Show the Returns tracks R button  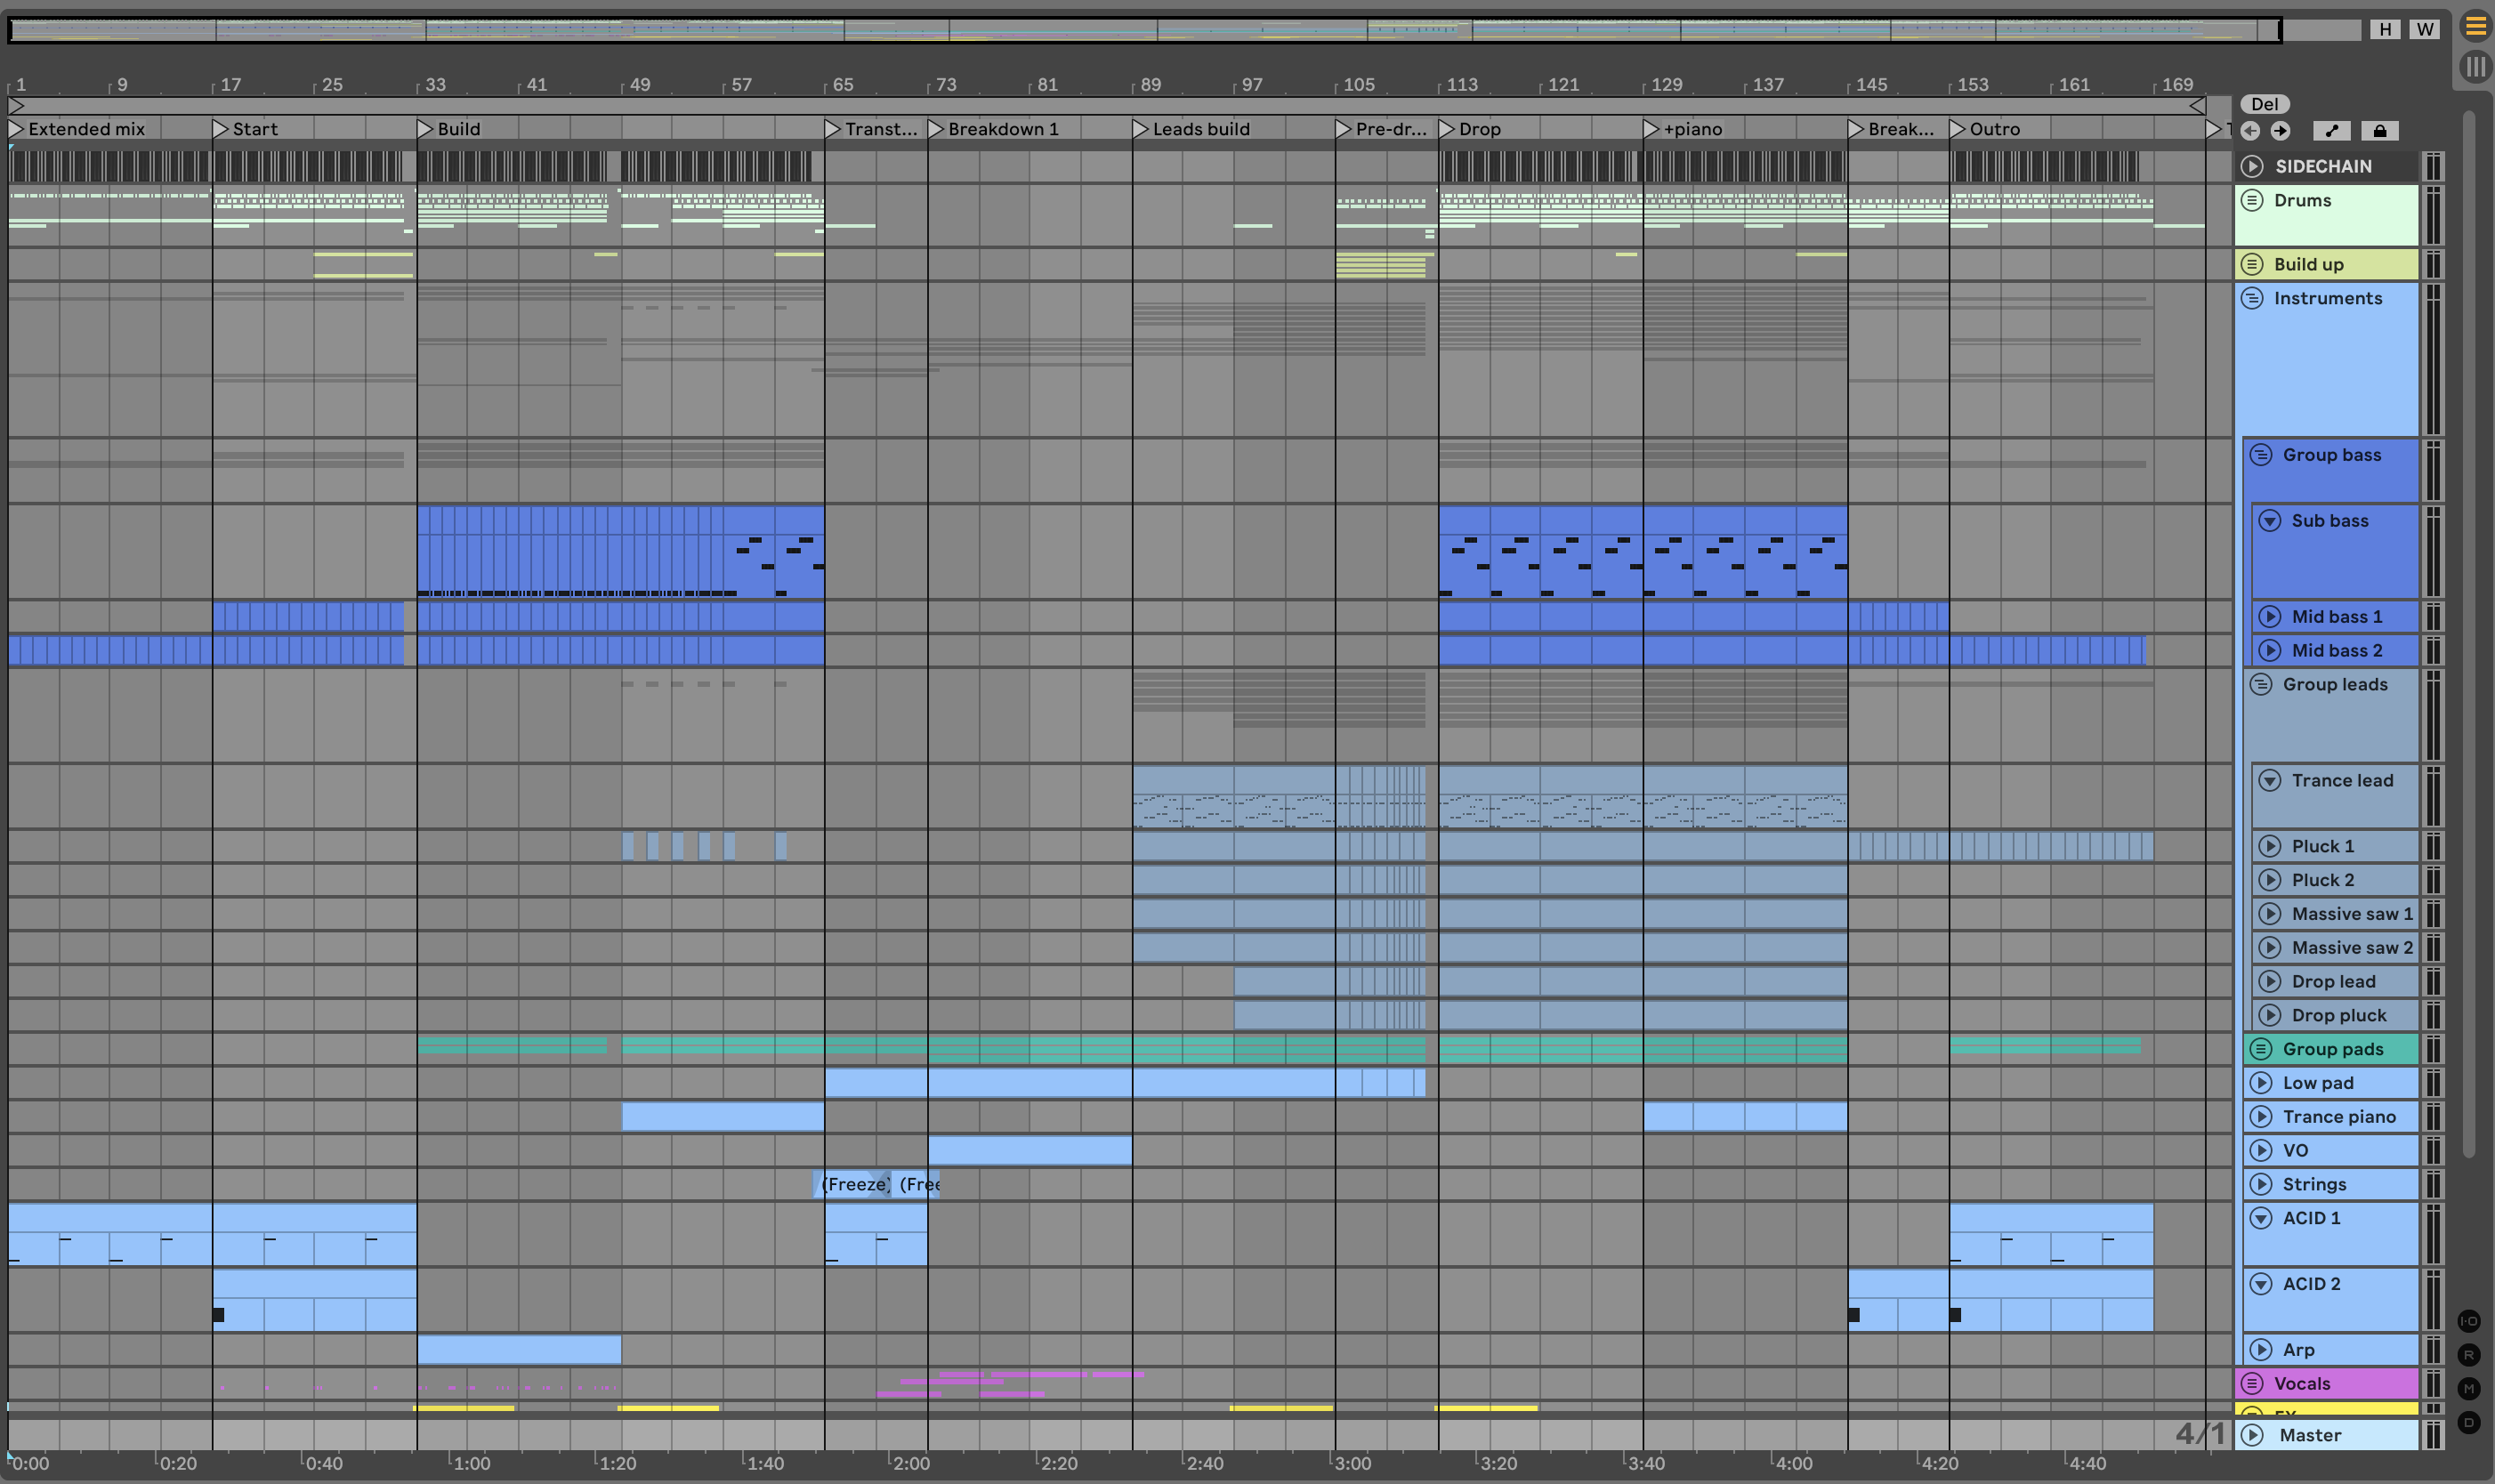[x=2468, y=1355]
